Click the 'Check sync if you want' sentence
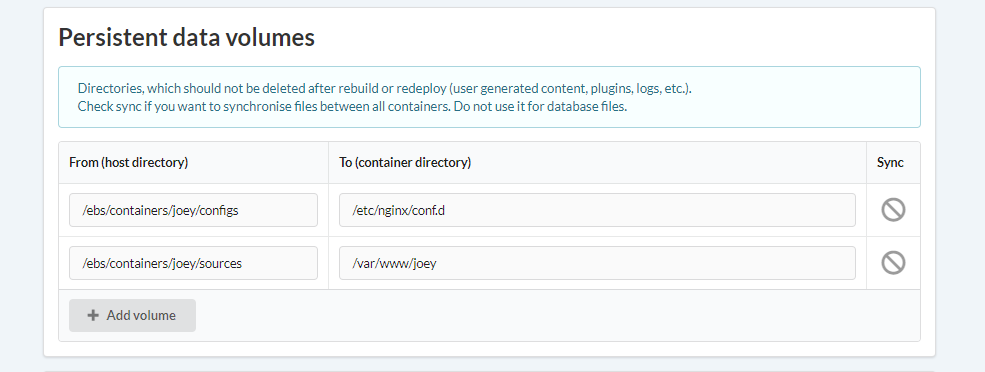 [x=263, y=106]
